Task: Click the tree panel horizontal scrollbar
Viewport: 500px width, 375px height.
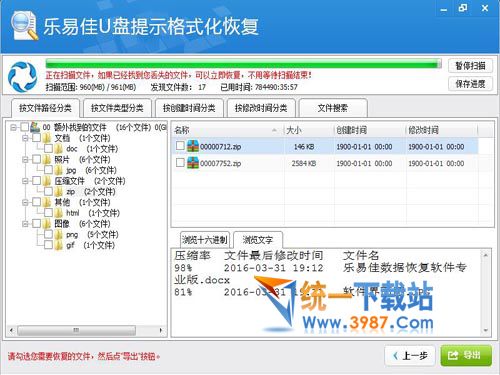Action: [86, 330]
